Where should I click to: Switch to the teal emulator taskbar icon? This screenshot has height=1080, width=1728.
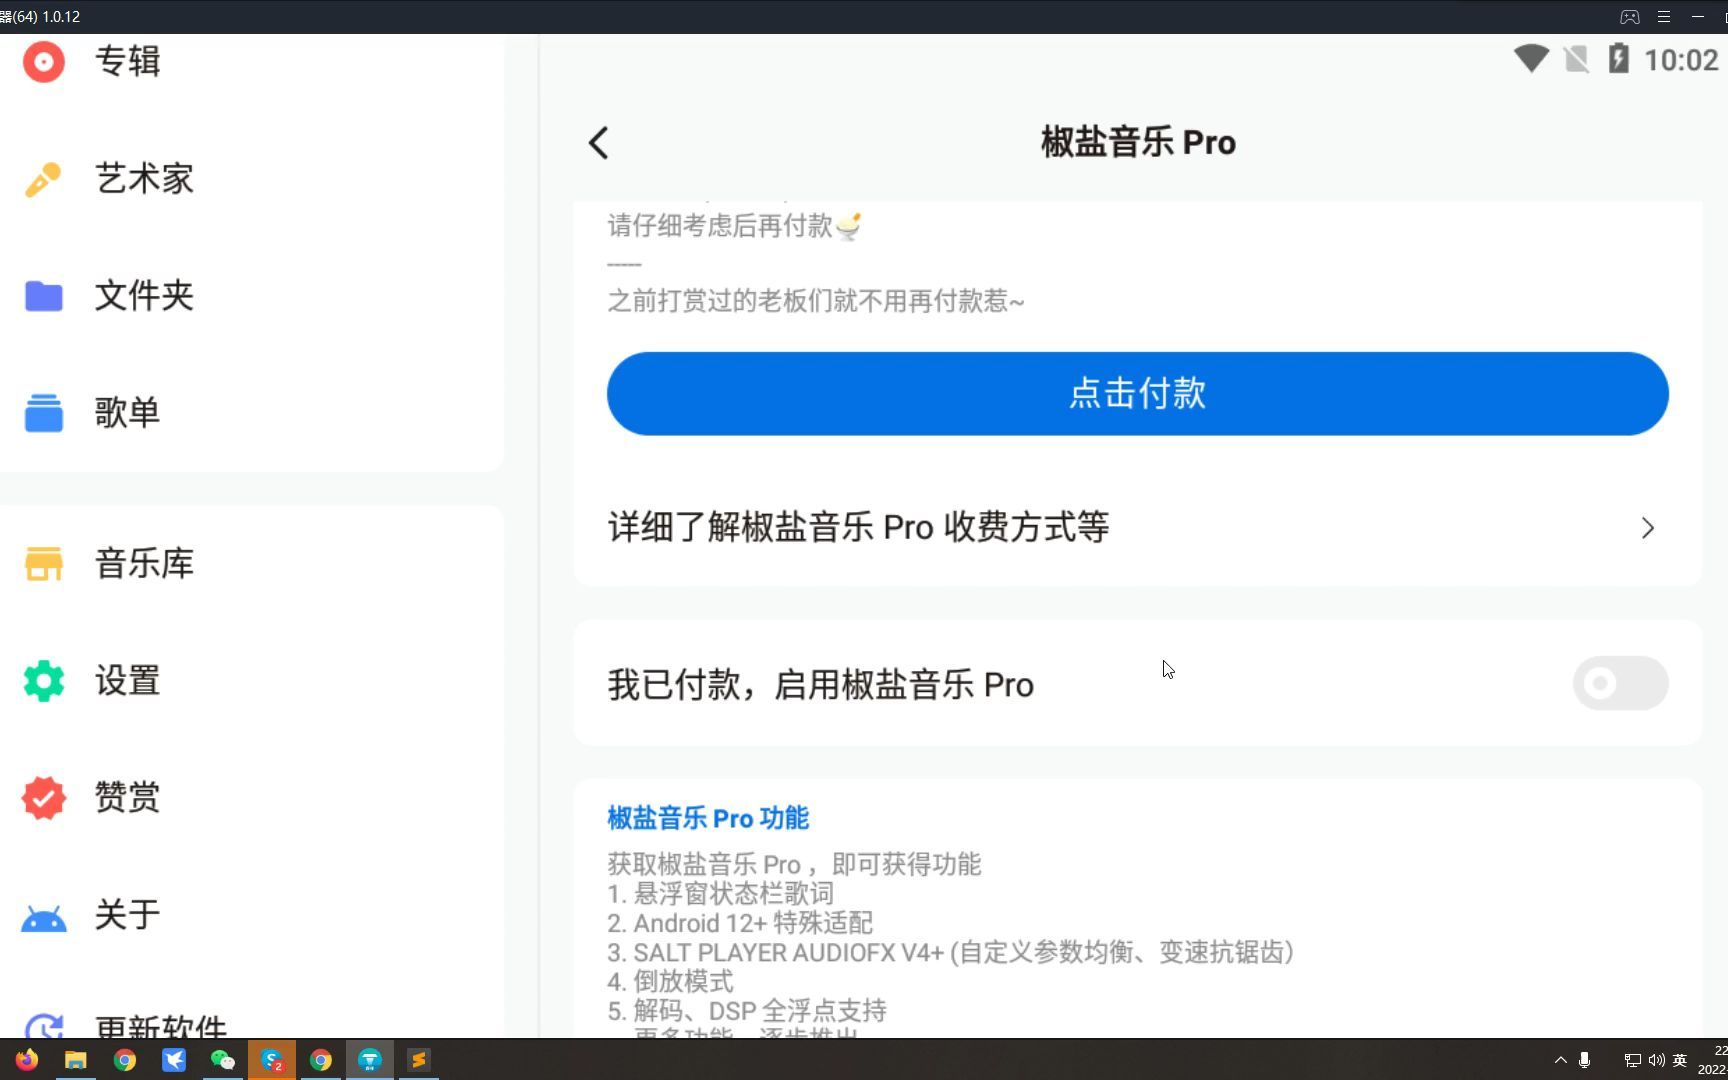pyautogui.click(x=370, y=1060)
